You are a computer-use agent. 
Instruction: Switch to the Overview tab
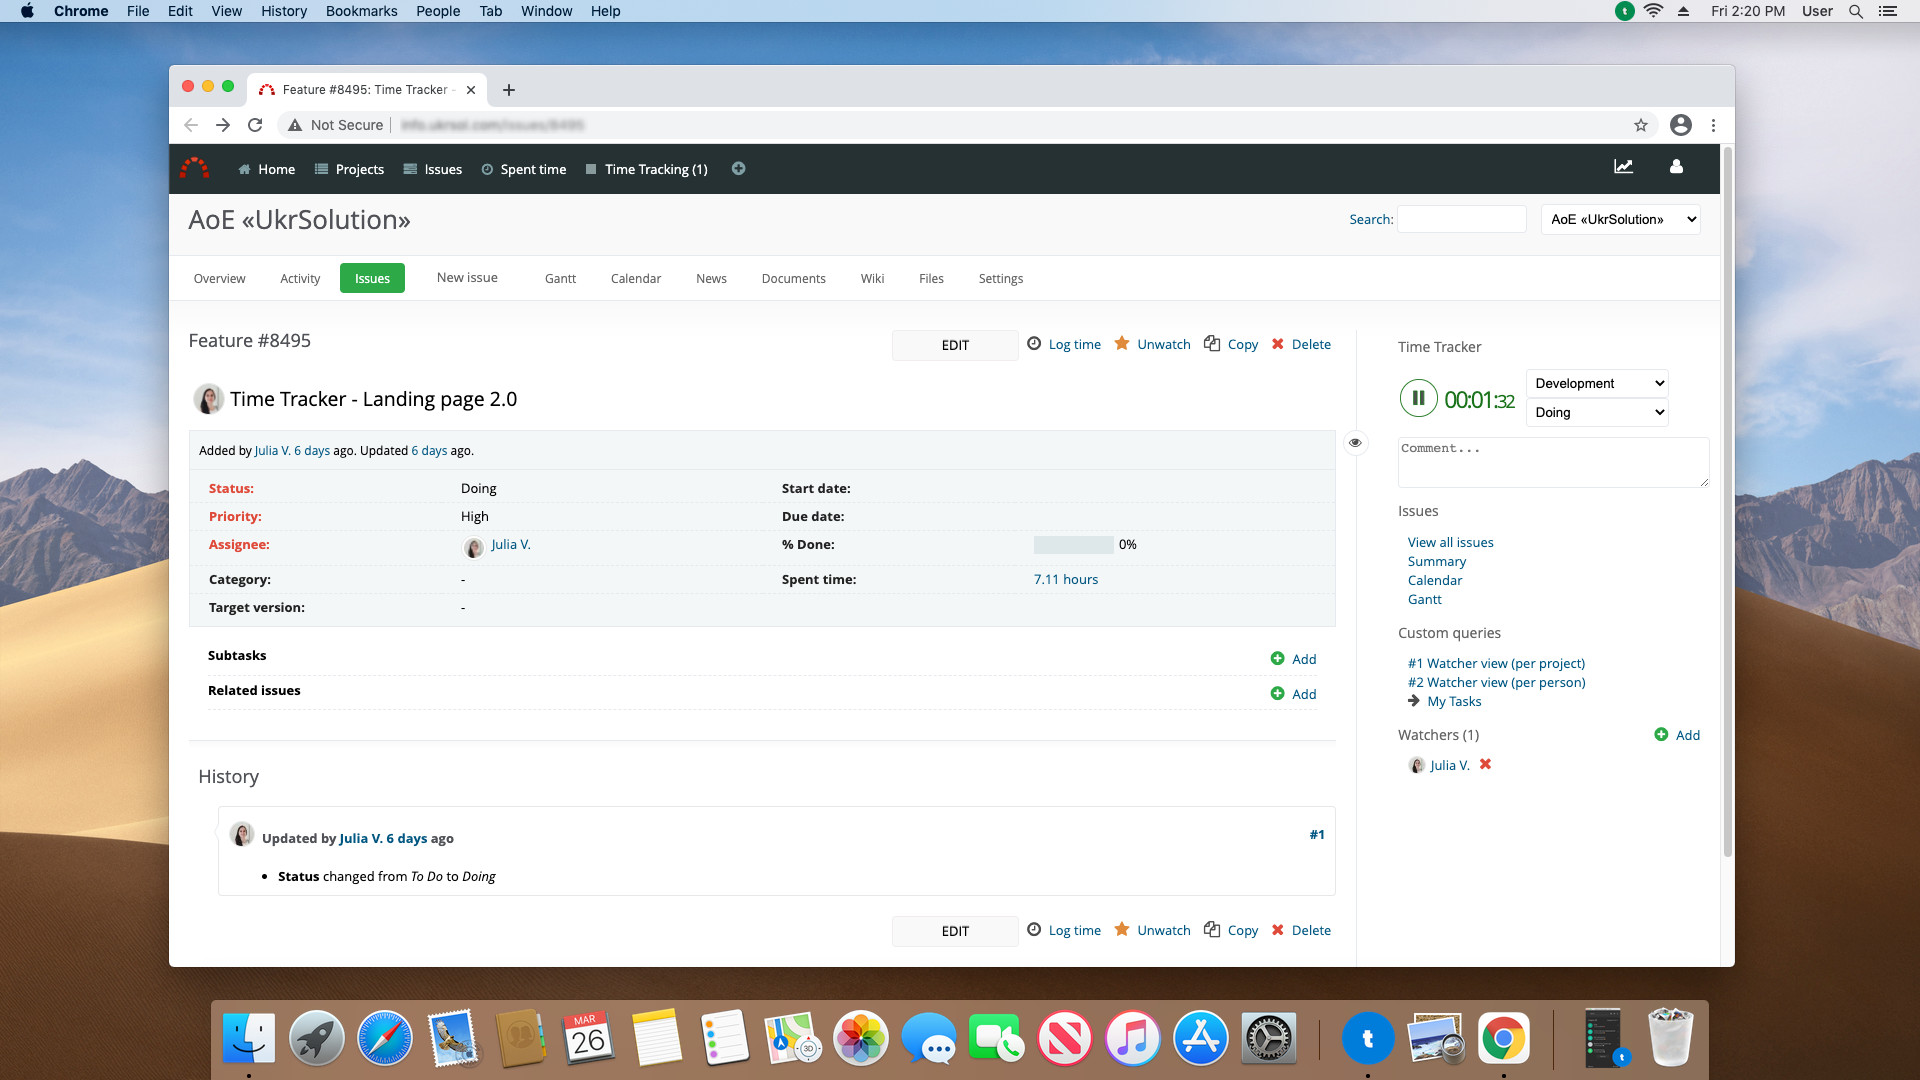pos(219,278)
